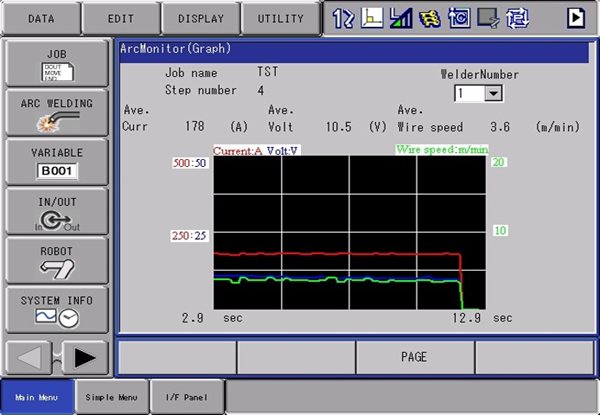Image resolution: width=600 pixels, height=415 pixels.
Task: Click the play arrow icon at top right
Action: (576, 17)
